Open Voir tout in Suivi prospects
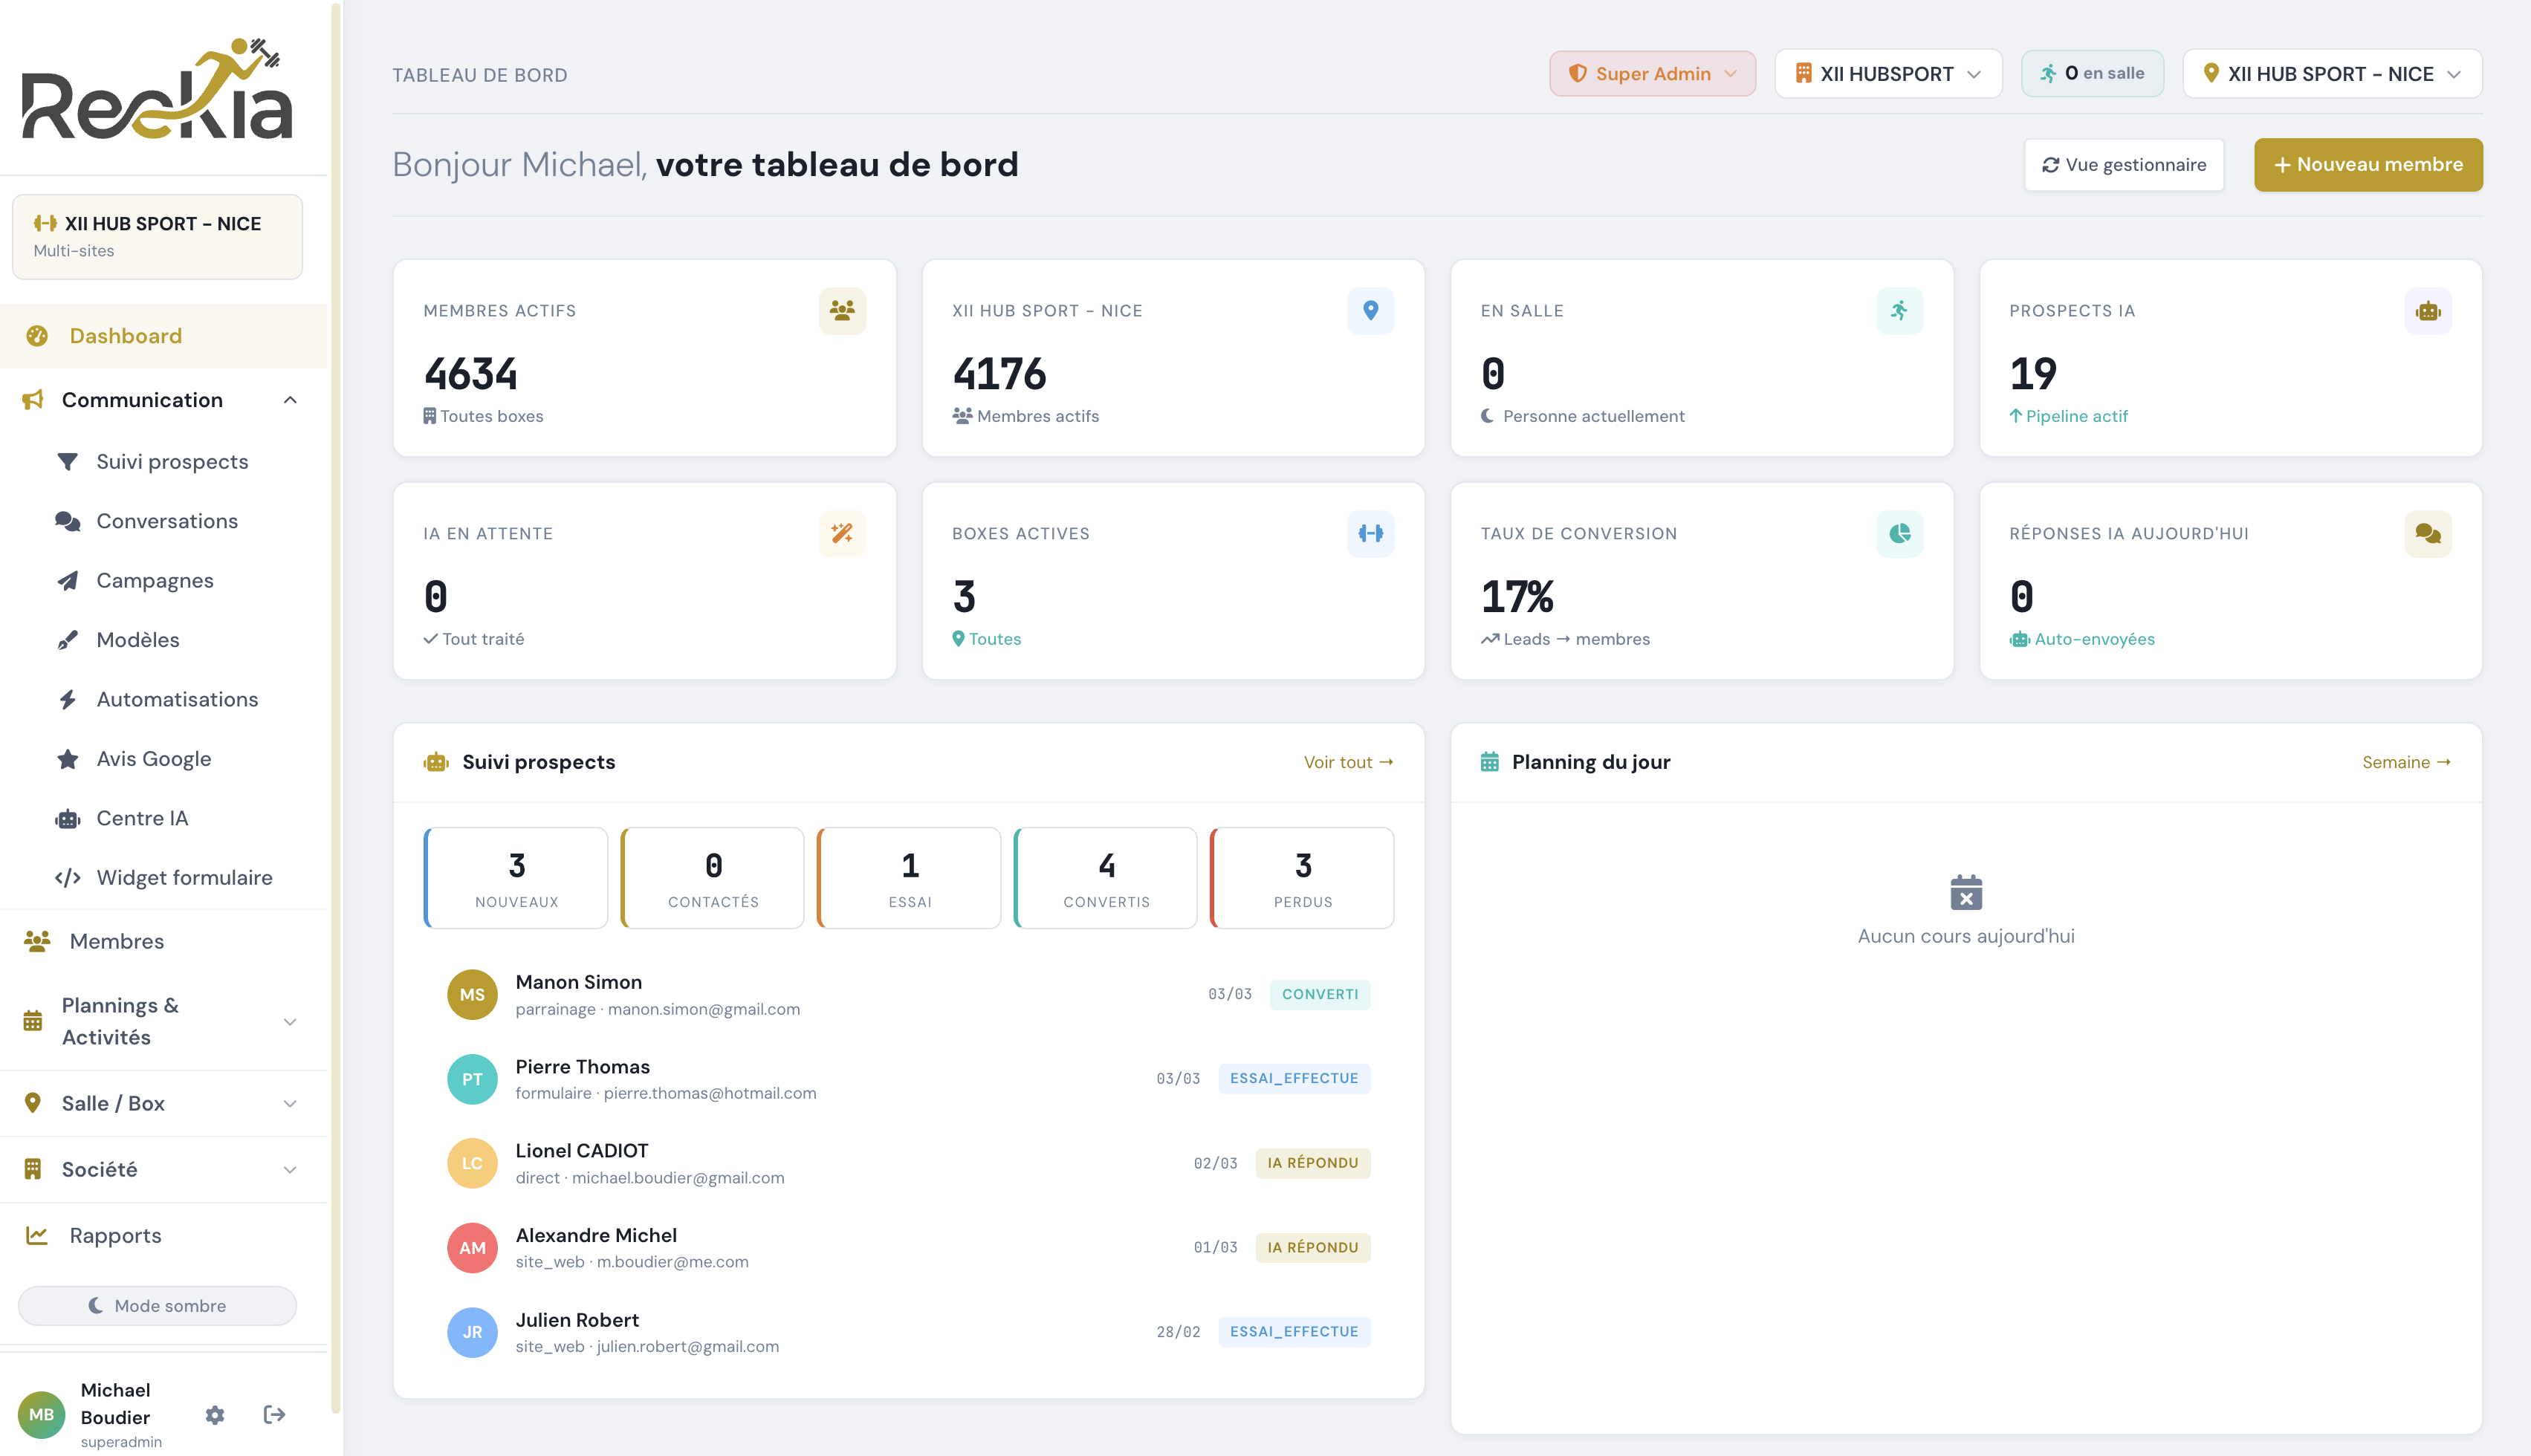This screenshot has width=2531, height=1456. tap(1348, 761)
